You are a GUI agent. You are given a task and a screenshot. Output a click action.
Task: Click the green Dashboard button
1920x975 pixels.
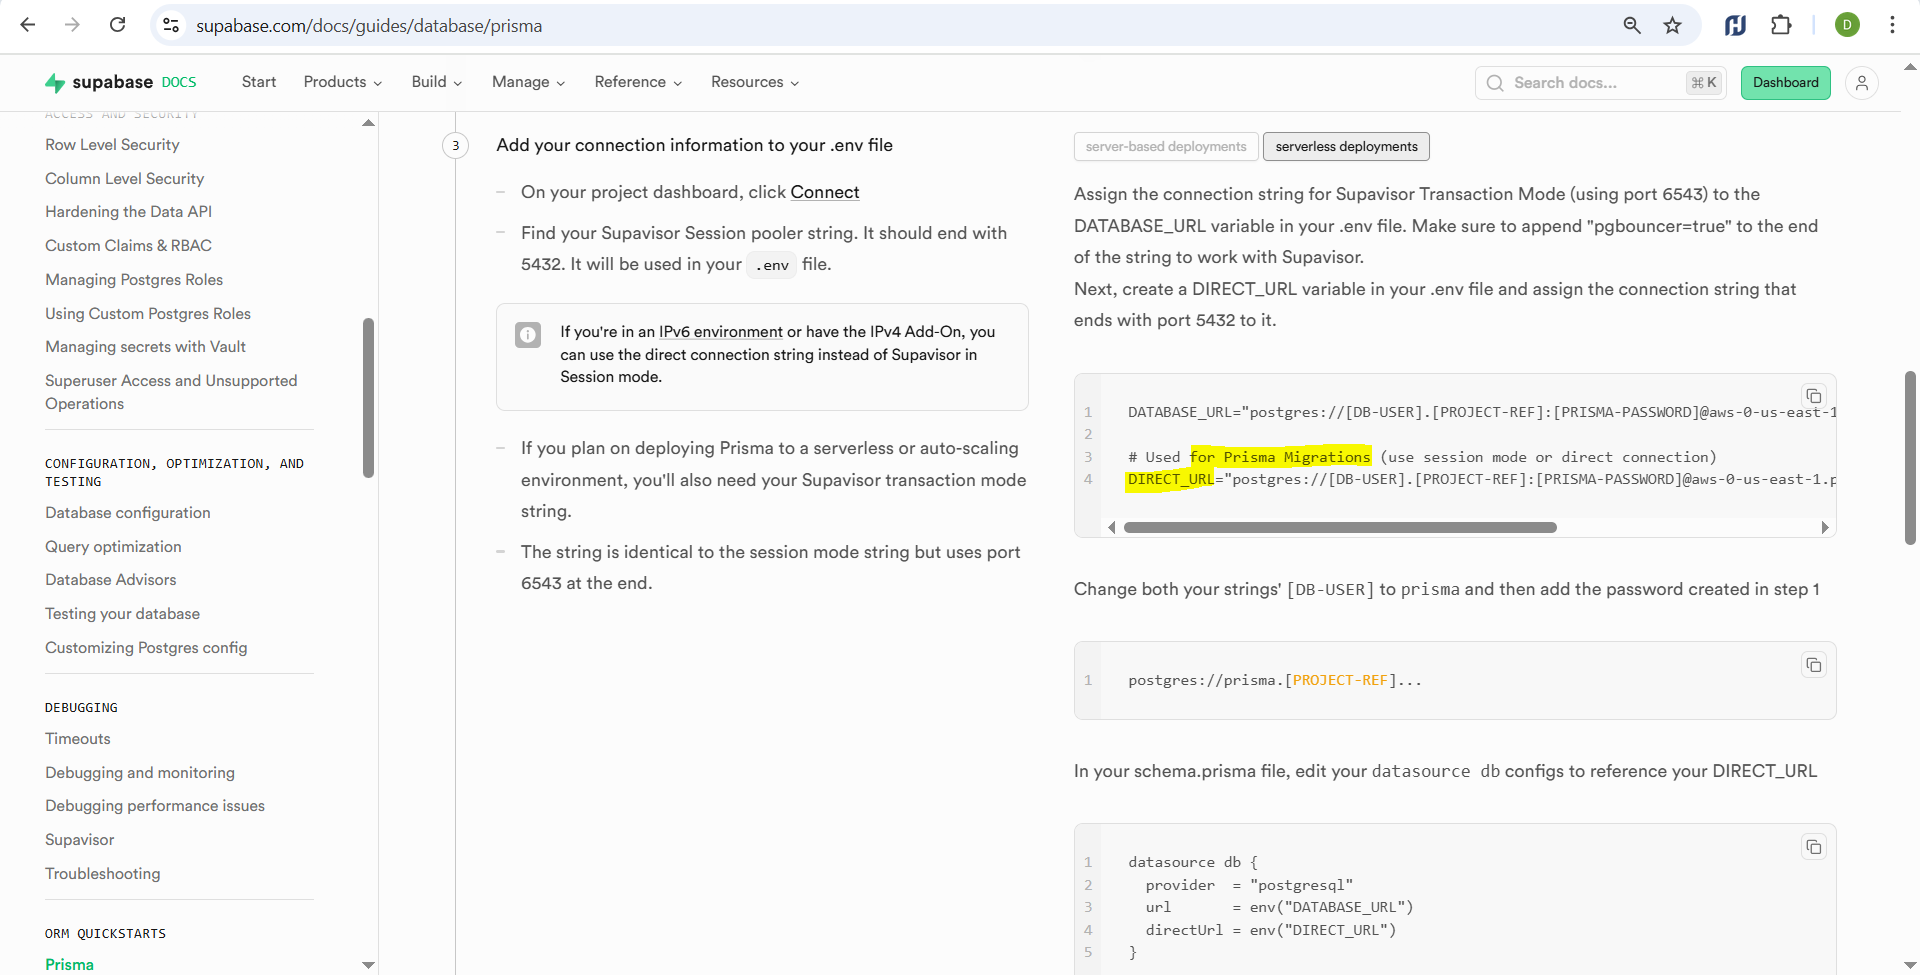[x=1786, y=83]
